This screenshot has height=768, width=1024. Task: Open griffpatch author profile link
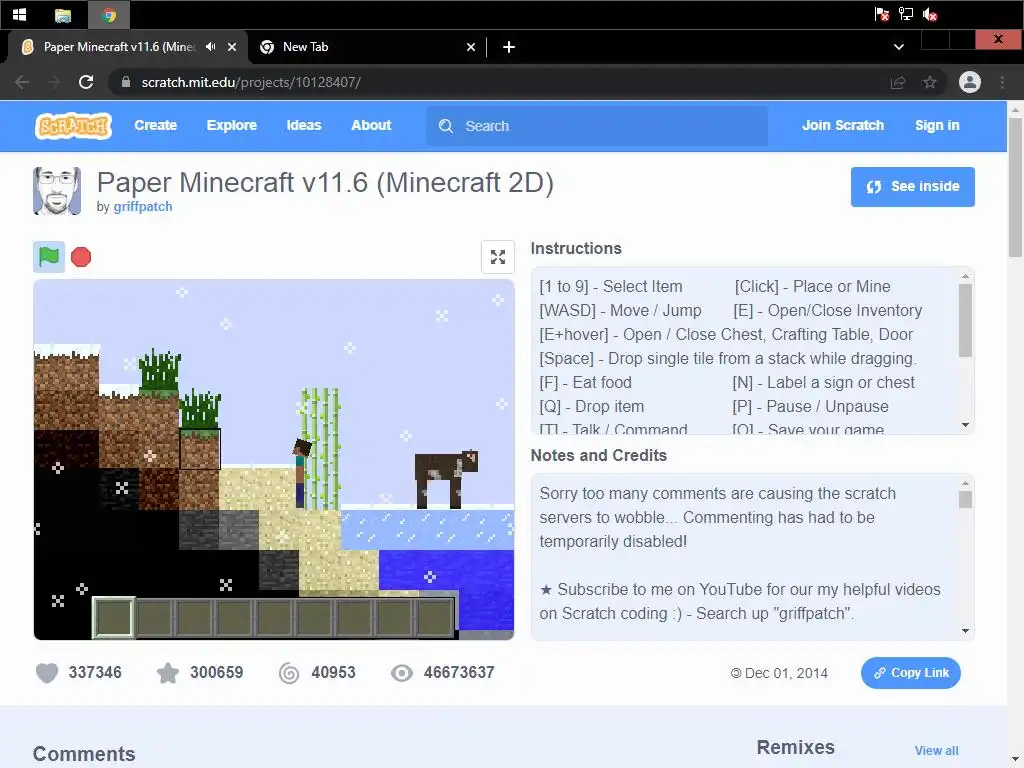coord(143,206)
